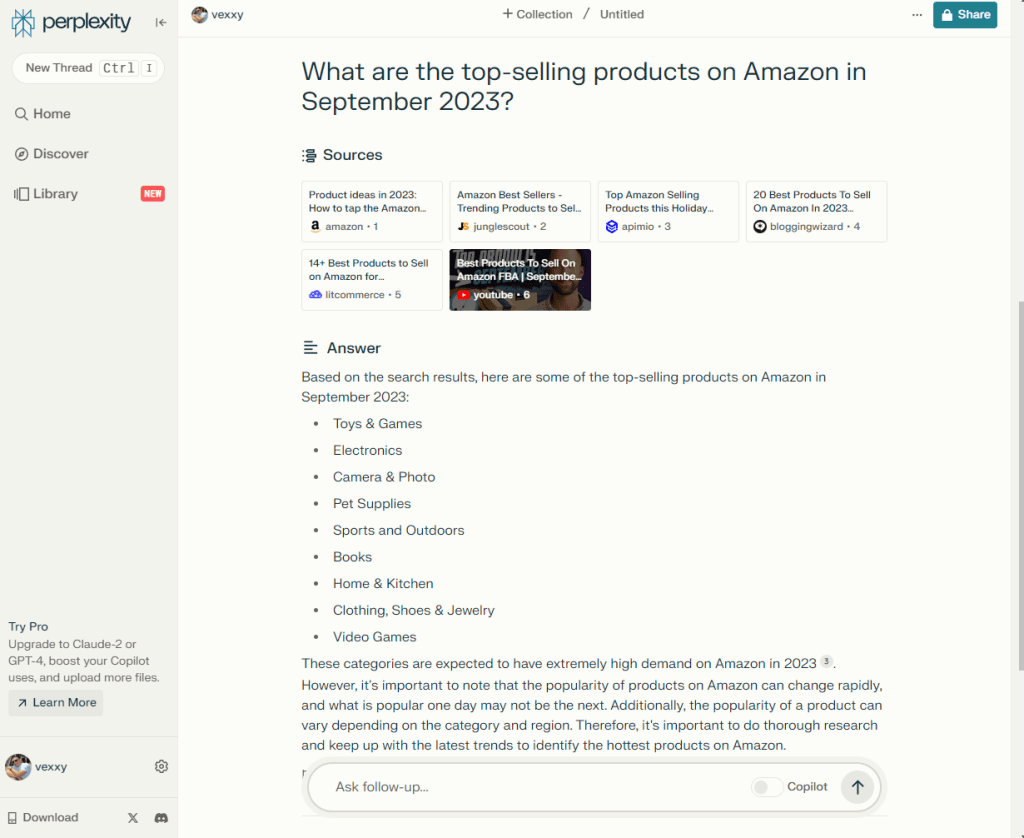Screen dimensions: 1024x838
Task: Click the junglescout favicon icon
Action: coord(464,226)
